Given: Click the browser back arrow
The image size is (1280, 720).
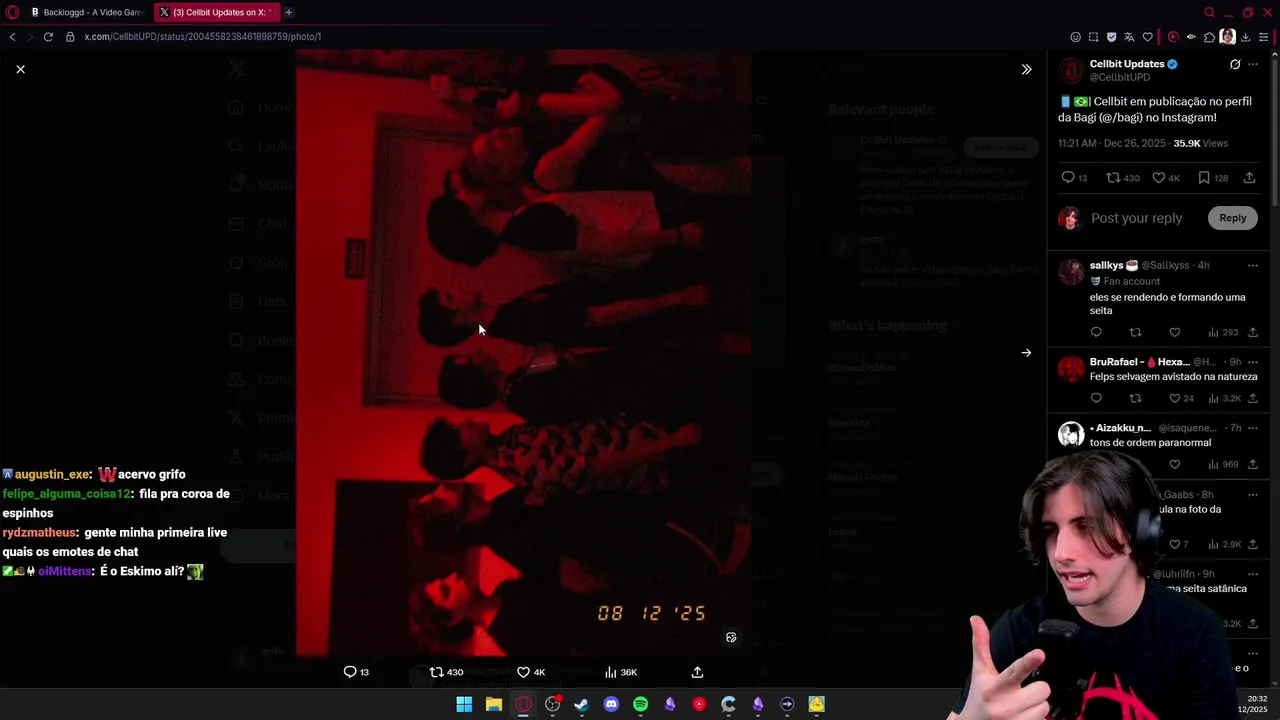Looking at the screenshot, I should (x=12, y=37).
